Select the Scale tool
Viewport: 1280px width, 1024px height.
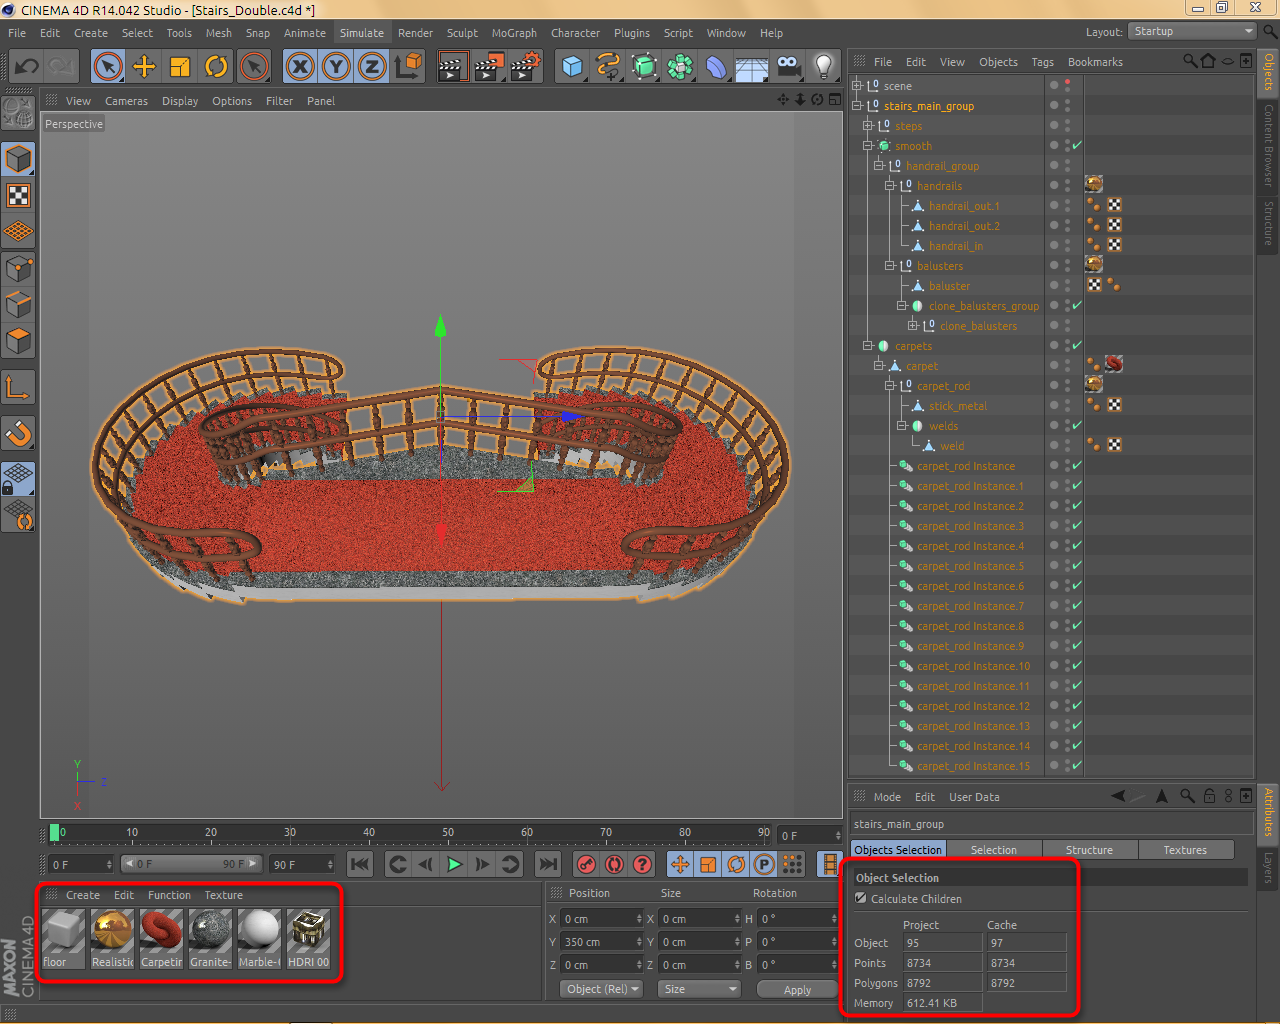(180, 67)
